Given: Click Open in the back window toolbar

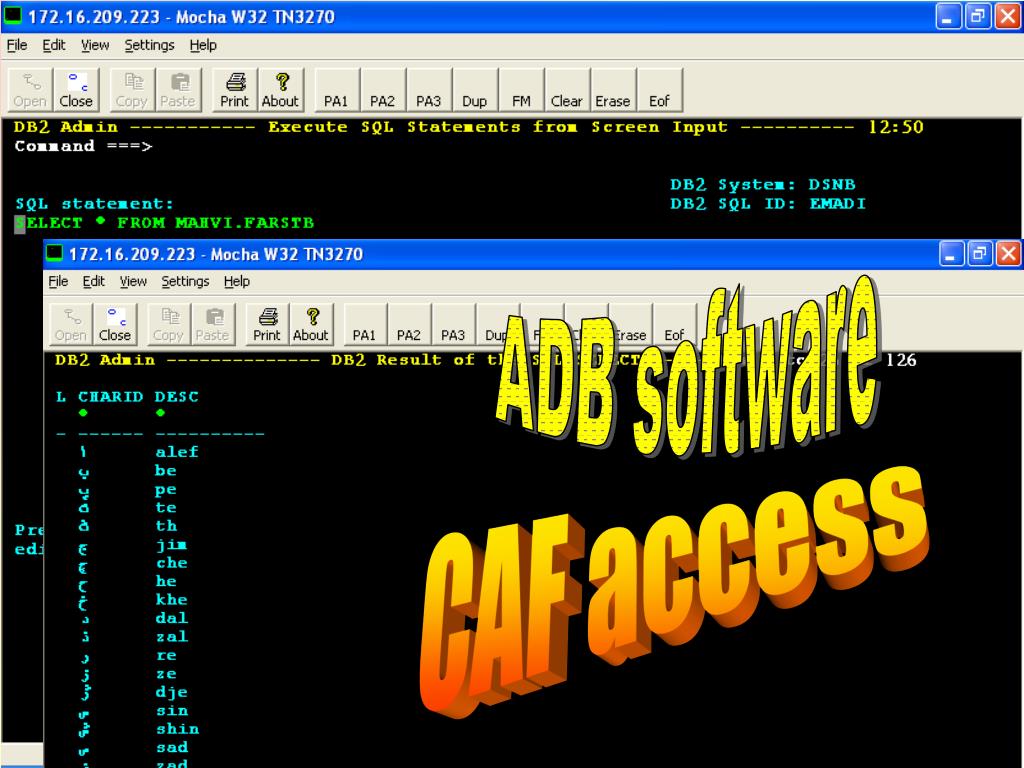Looking at the screenshot, I should [x=30, y=89].
